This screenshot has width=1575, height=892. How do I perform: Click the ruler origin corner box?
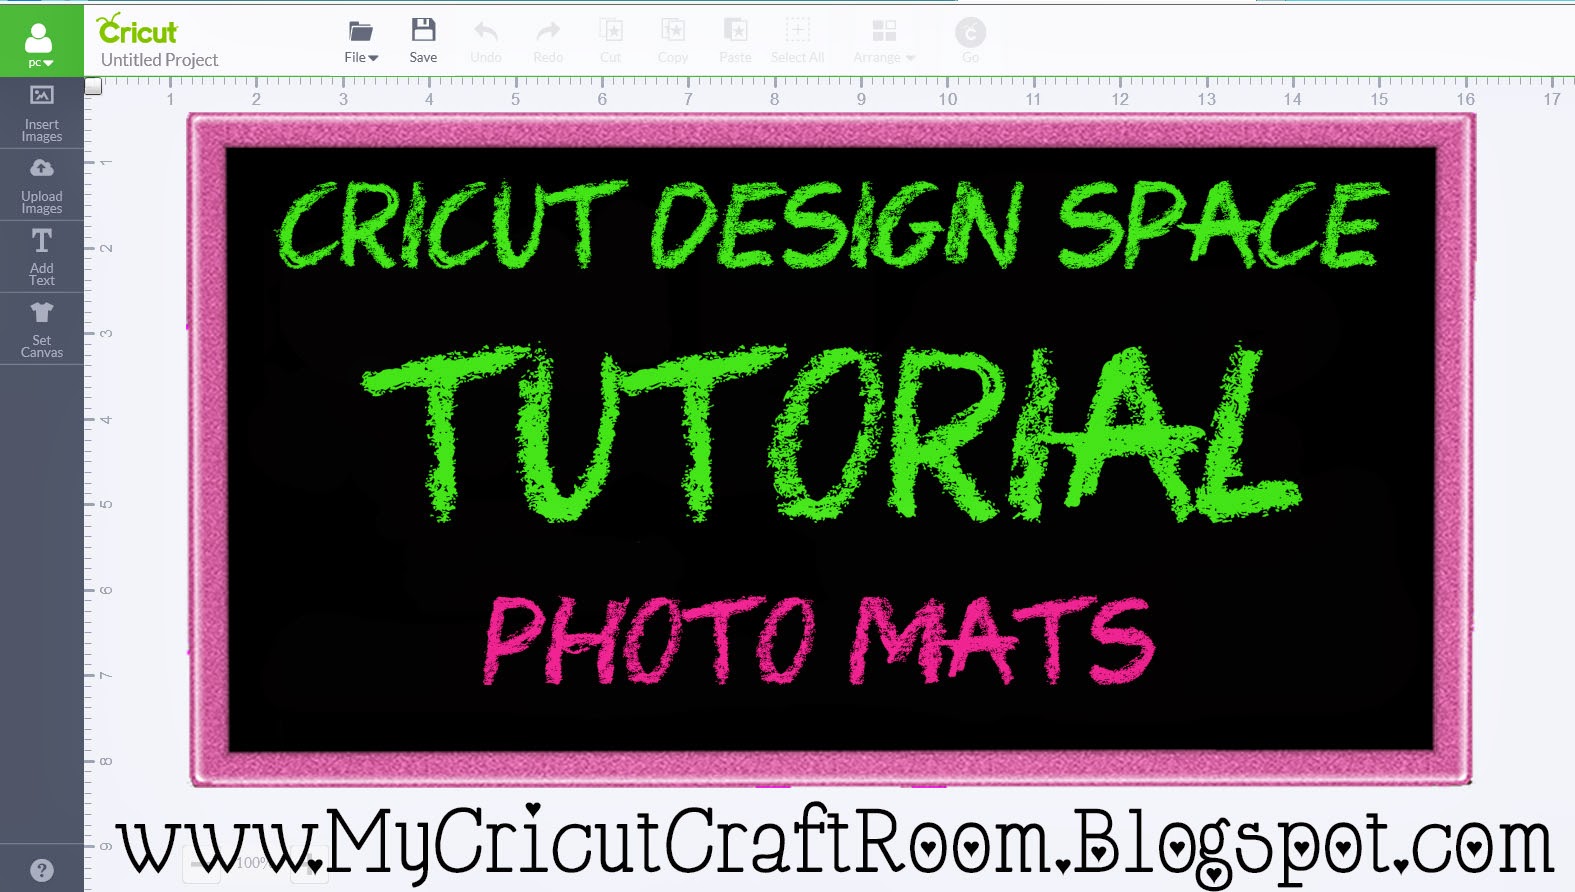93,86
